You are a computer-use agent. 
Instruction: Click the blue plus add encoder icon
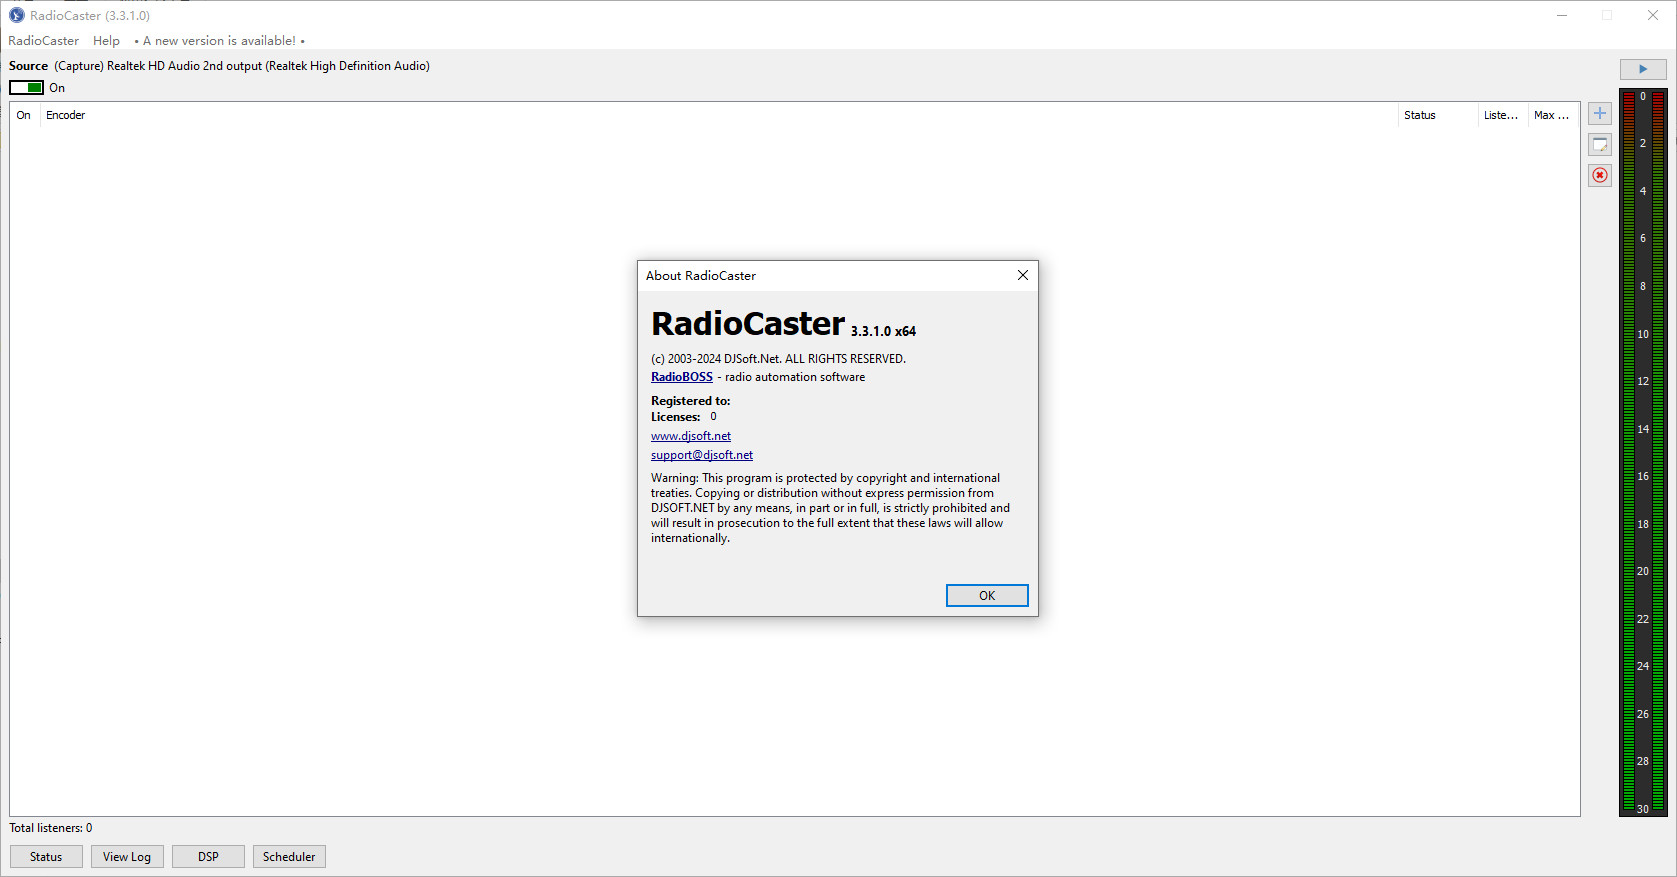coord(1600,114)
